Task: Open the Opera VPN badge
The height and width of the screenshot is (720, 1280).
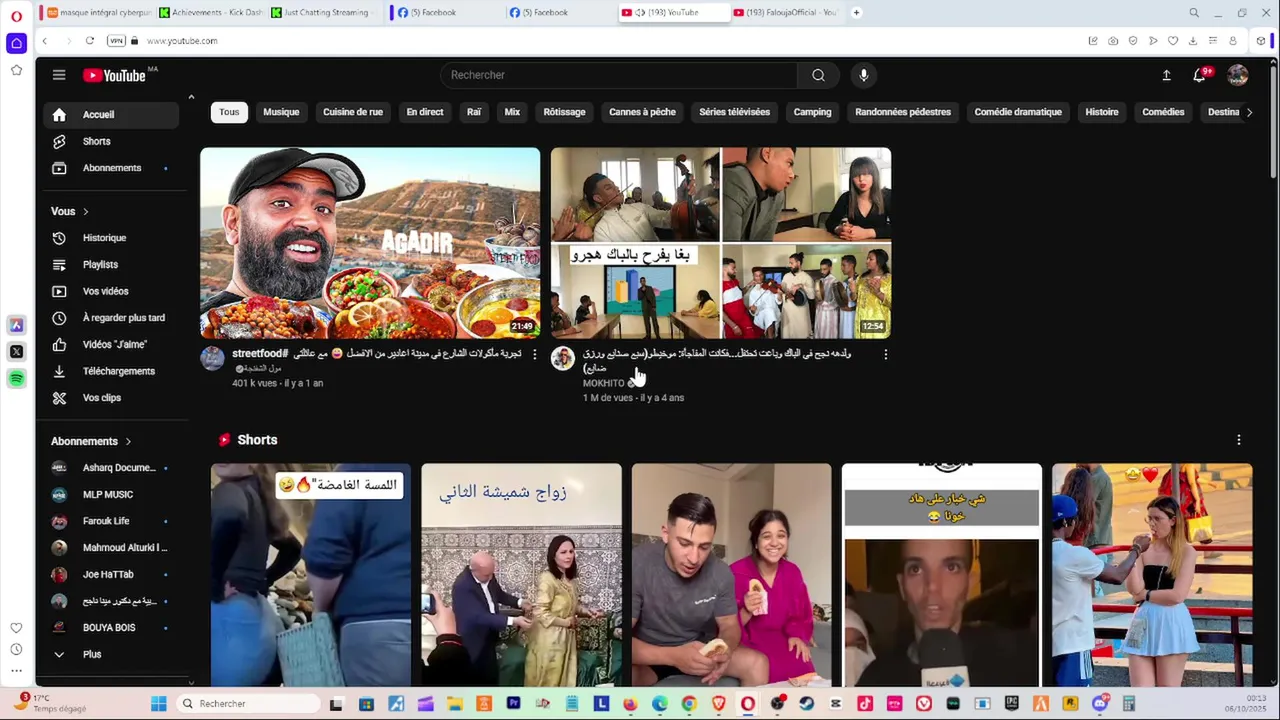Action: [x=116, y=41]
